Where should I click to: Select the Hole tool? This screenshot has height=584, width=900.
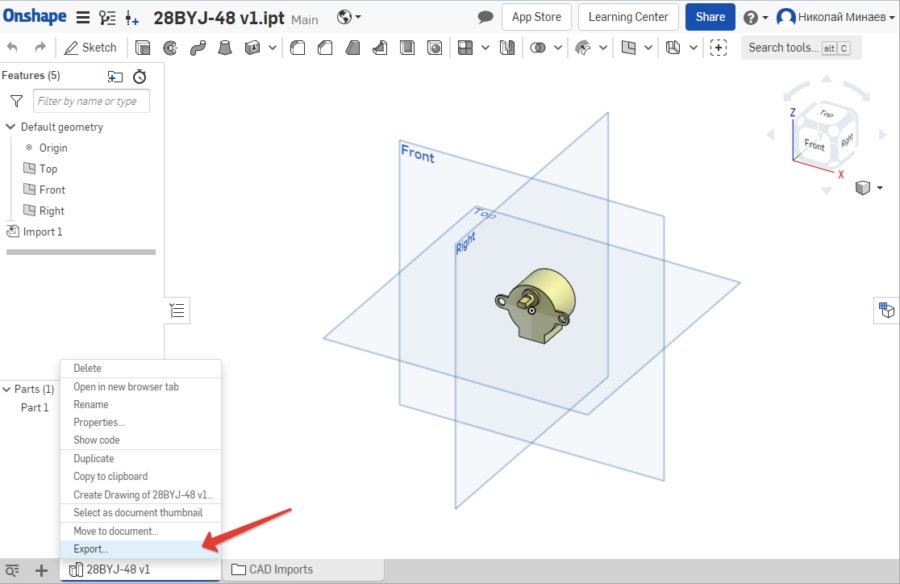pos(435,48)
